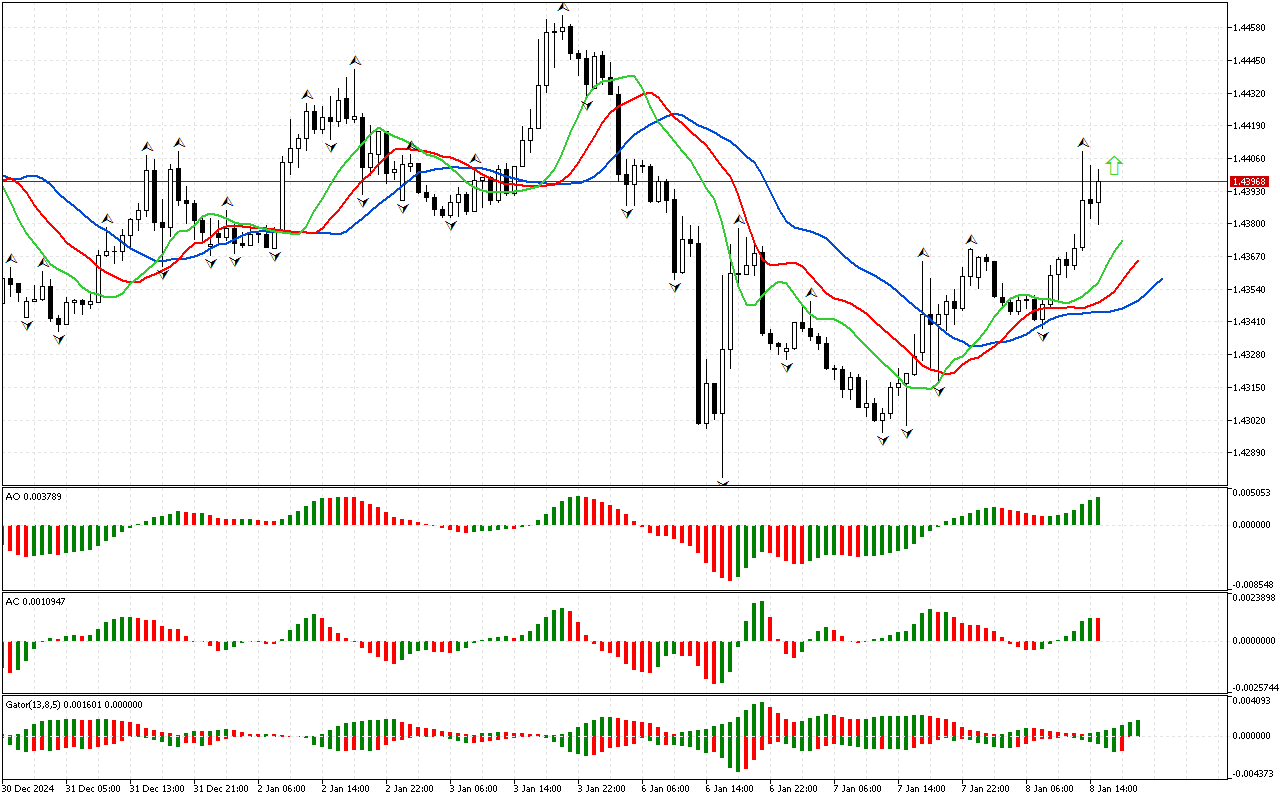Click the 1.44060 price level
Image resolution: width=1280 pixels, height=800 pixels.
pos(1250,159)
